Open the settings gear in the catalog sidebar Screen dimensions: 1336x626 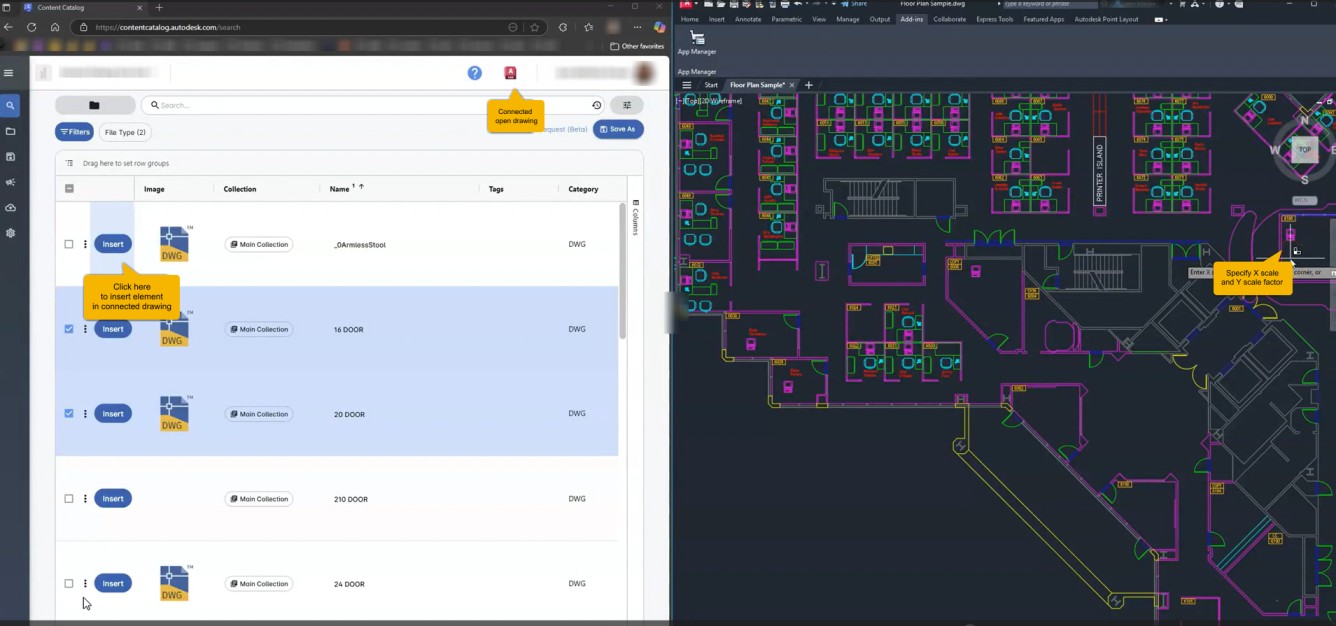coord(10,233)
